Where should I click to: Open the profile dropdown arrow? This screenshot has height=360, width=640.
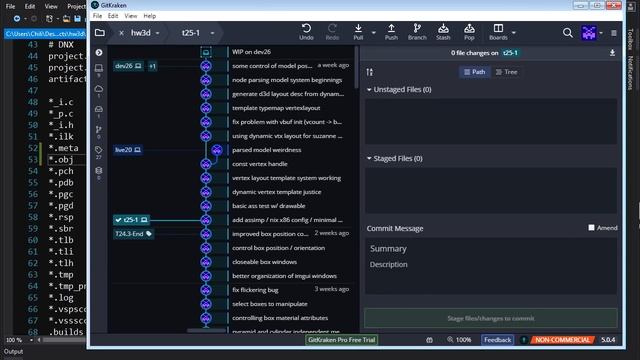[x=601, y=33]
